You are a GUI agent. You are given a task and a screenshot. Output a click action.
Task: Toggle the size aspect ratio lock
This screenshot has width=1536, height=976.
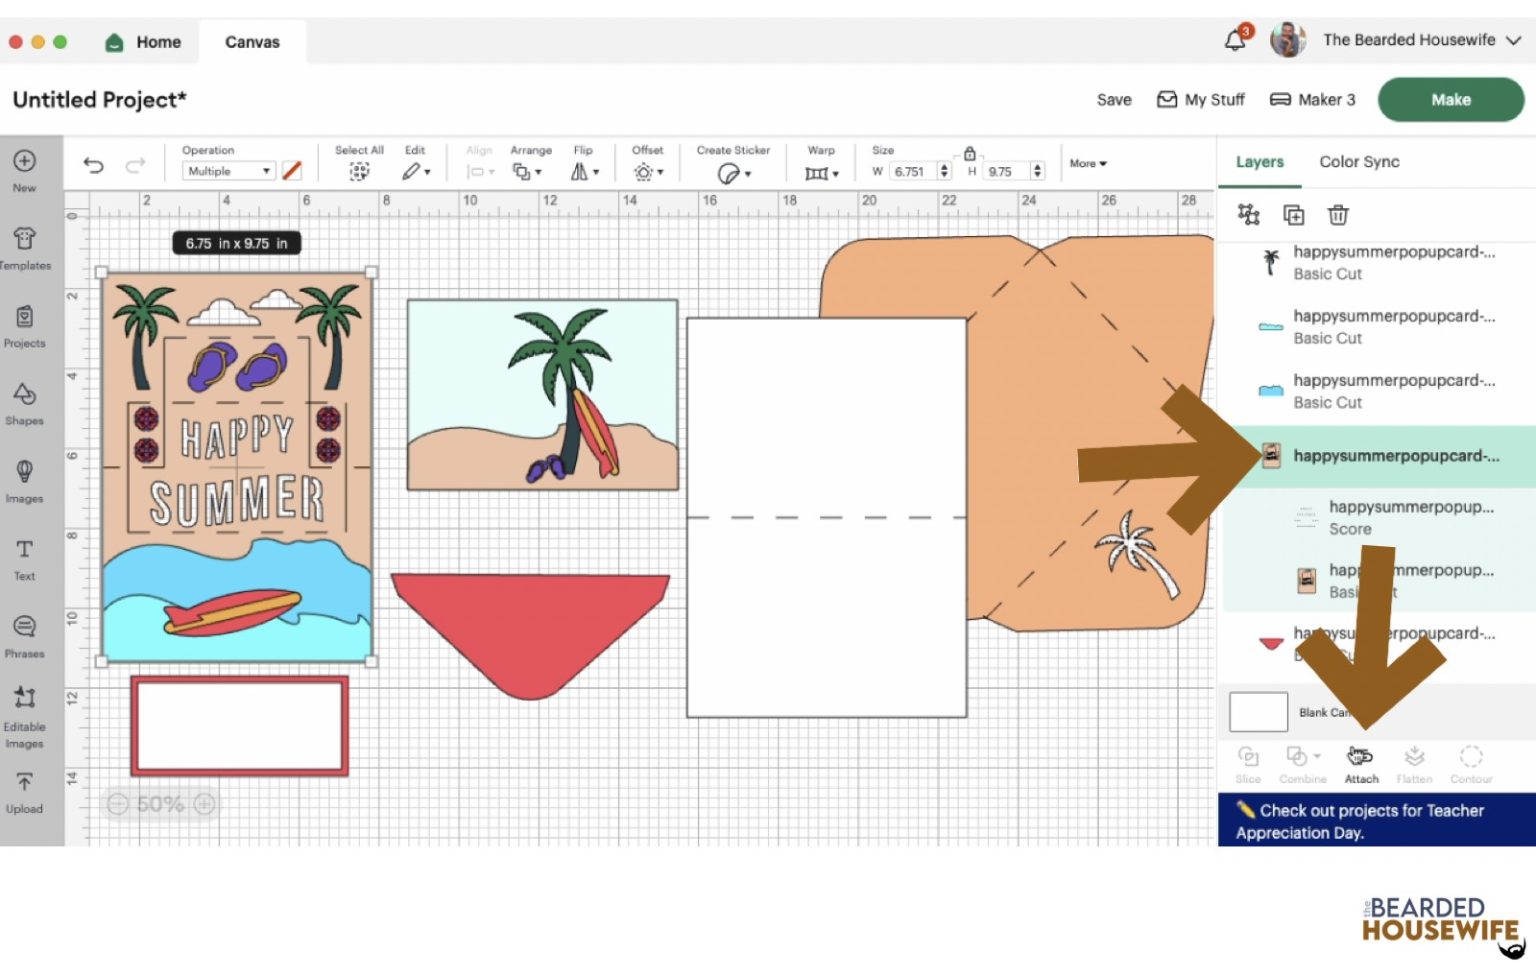[969, 153]
